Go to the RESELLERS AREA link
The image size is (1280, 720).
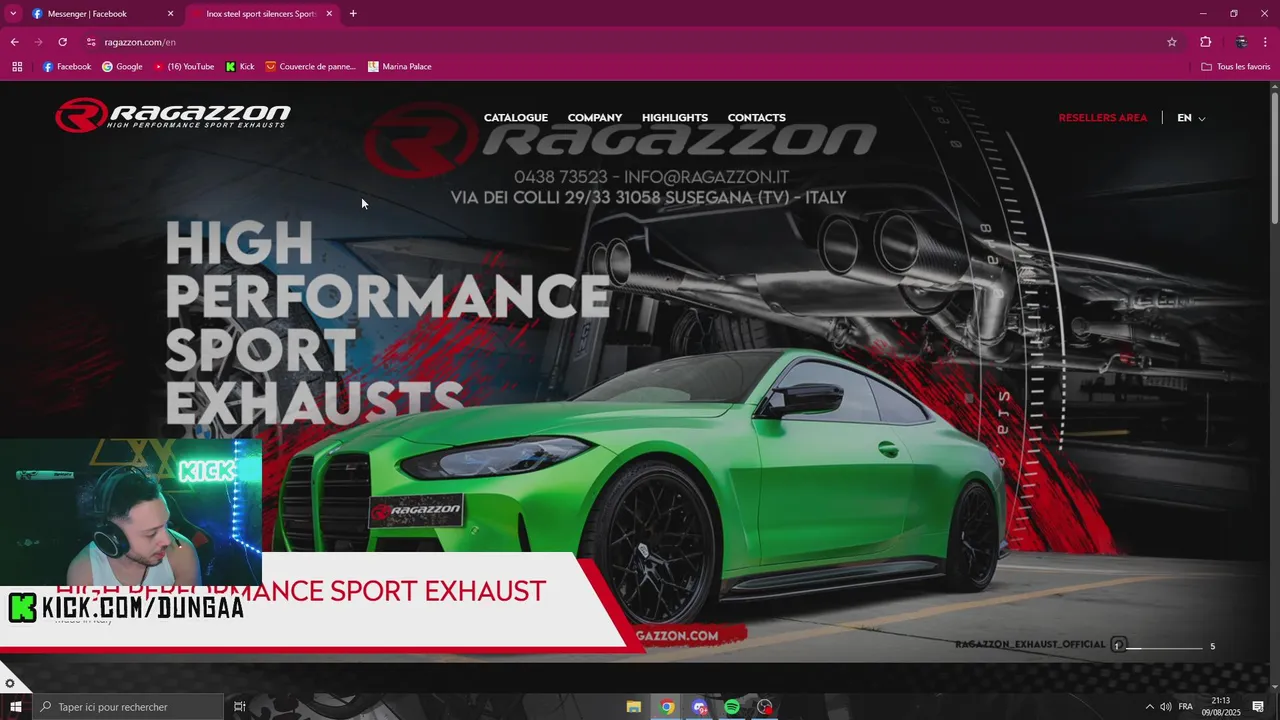coord(1103,118)
